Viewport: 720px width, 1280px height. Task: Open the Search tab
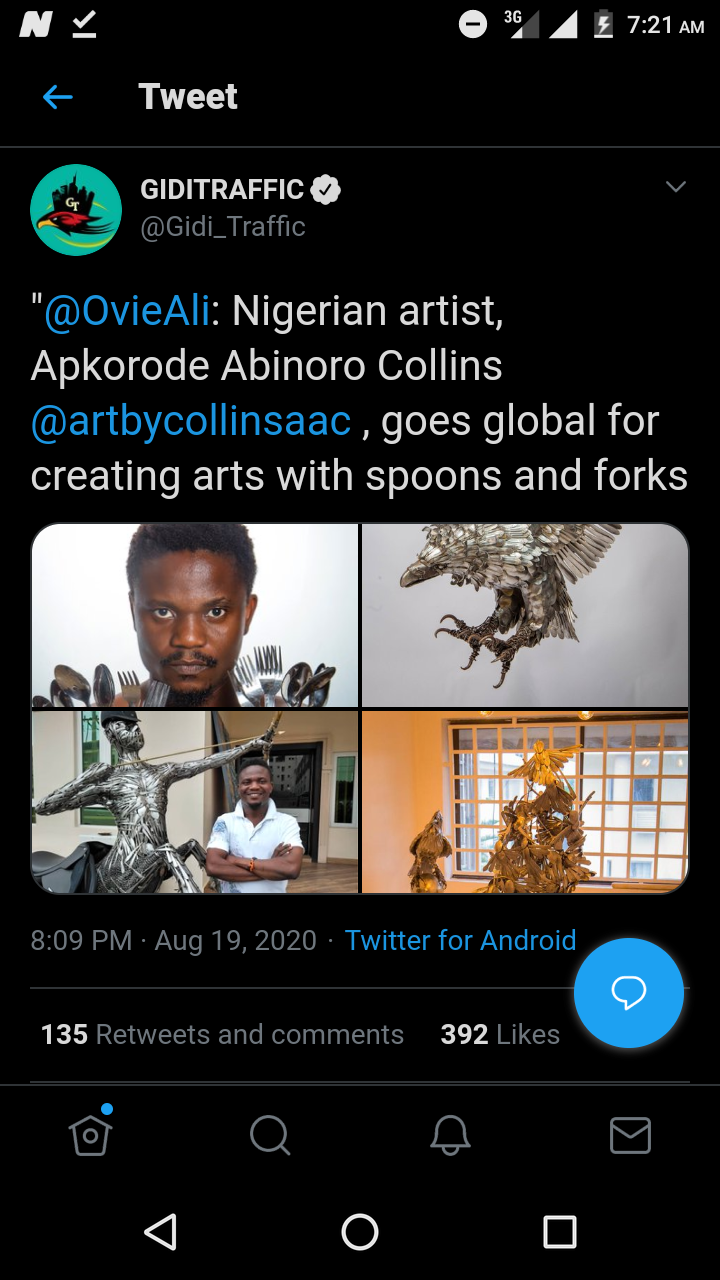click(x=270, y=1135)
